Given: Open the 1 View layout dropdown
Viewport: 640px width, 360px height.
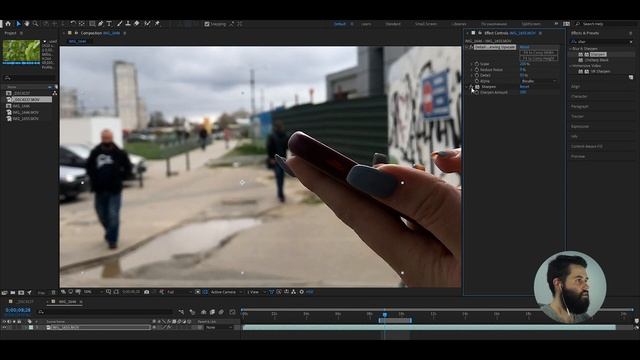Looking at the screenshot, I should tap(256, 292).
